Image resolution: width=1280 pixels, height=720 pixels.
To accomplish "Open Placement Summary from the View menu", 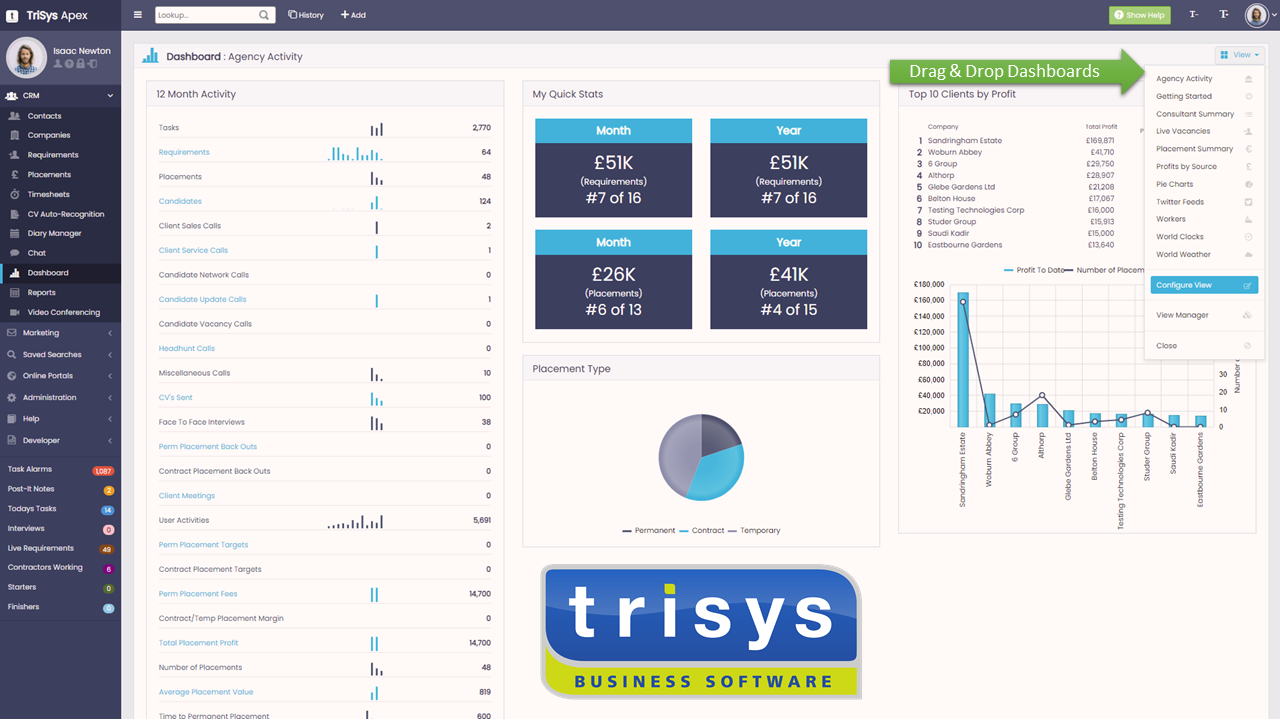I will 1204,149.
